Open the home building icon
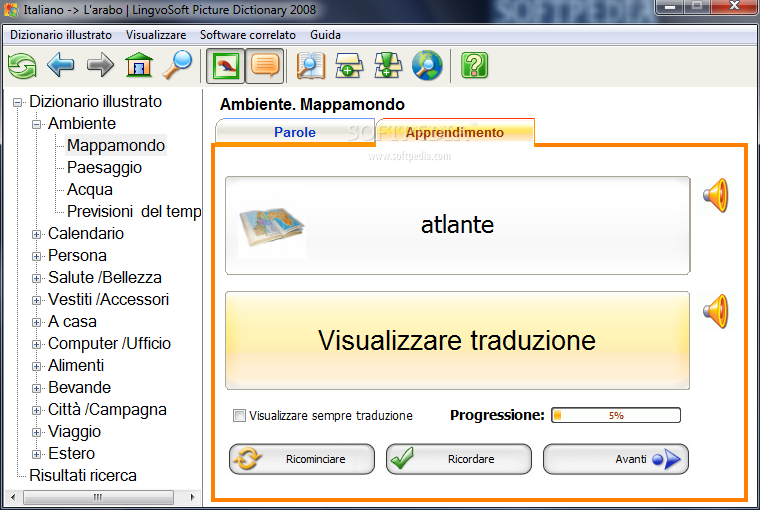 [x=139, y=65]
